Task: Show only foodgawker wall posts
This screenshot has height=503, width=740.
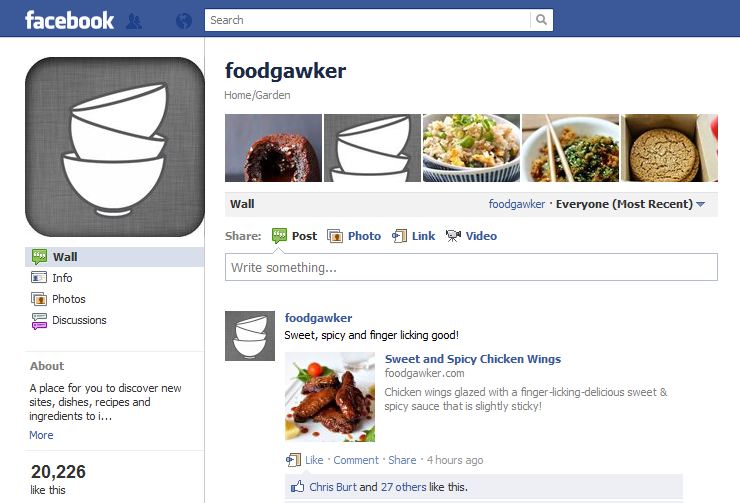Action: point(517,204)
